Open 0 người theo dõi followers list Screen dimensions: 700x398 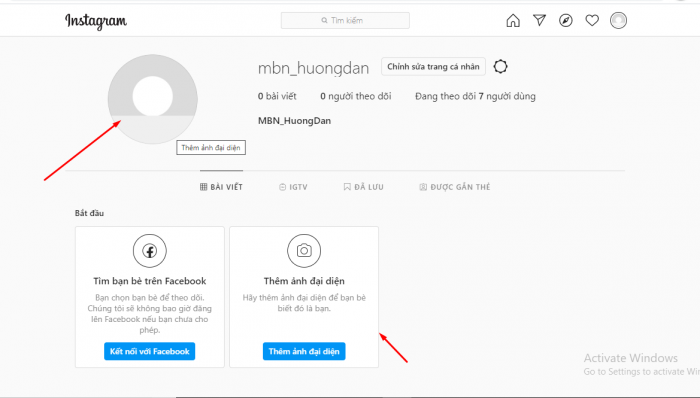(x=355, y=96)
